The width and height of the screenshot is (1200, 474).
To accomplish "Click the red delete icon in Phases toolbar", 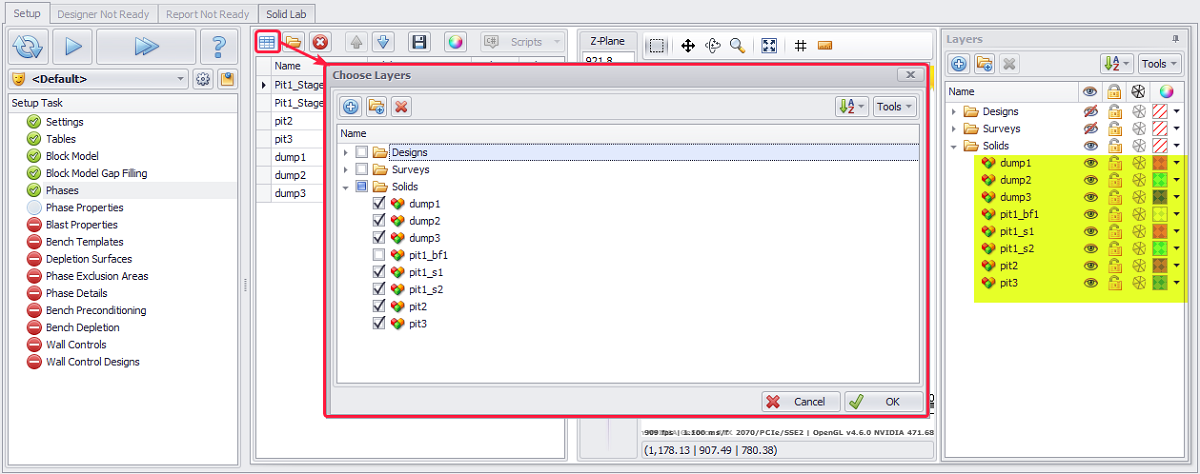I will click(x=319, y=42).
